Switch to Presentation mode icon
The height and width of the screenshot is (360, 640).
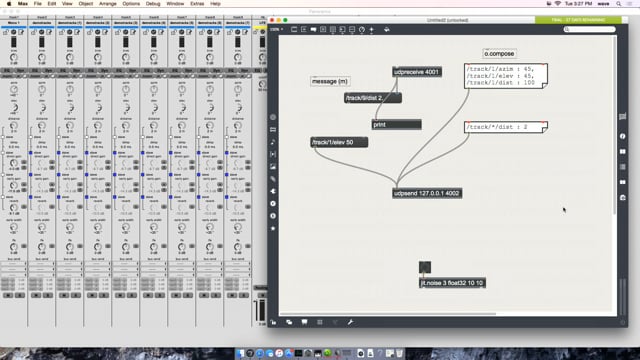pyautogui.click(x=304, y=322)
